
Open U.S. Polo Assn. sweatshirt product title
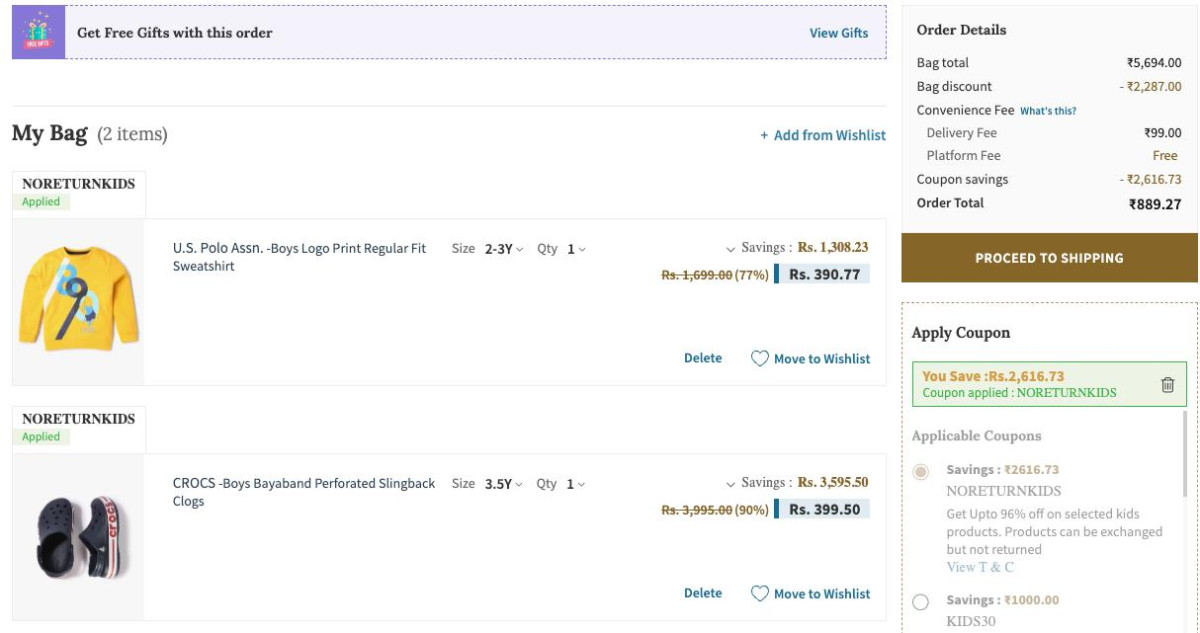pos(299,257)
